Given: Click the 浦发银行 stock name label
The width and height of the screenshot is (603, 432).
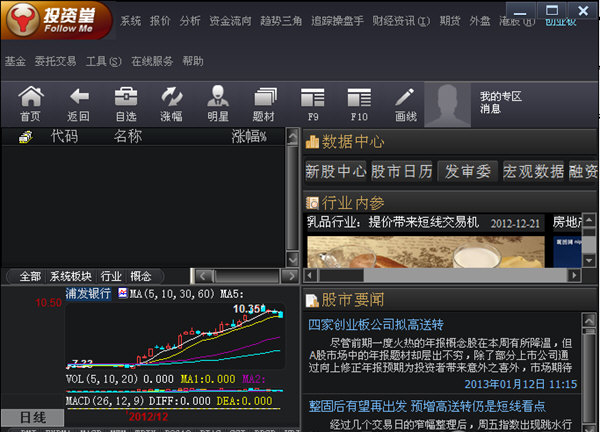Looking at the screenshot, I should [88, 294].
